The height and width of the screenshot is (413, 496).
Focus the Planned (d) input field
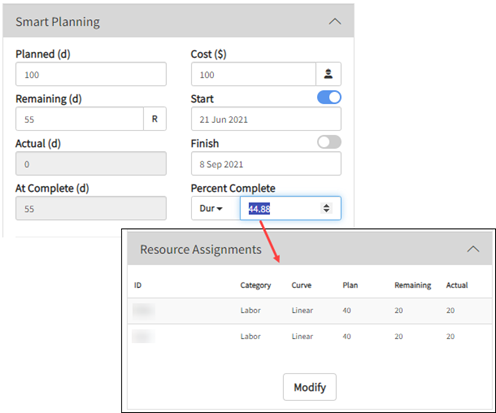[x=91, y=74]
